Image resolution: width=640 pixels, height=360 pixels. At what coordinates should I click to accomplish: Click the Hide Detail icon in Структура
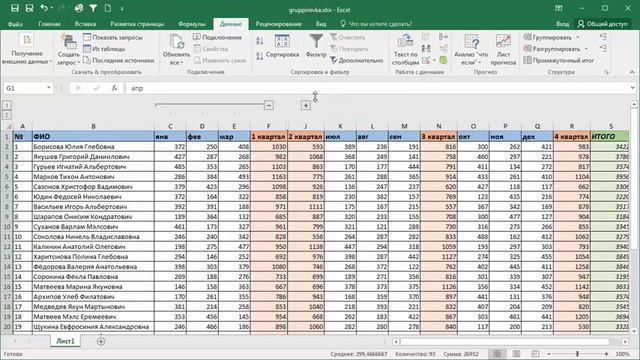click(x=604, y=49)
